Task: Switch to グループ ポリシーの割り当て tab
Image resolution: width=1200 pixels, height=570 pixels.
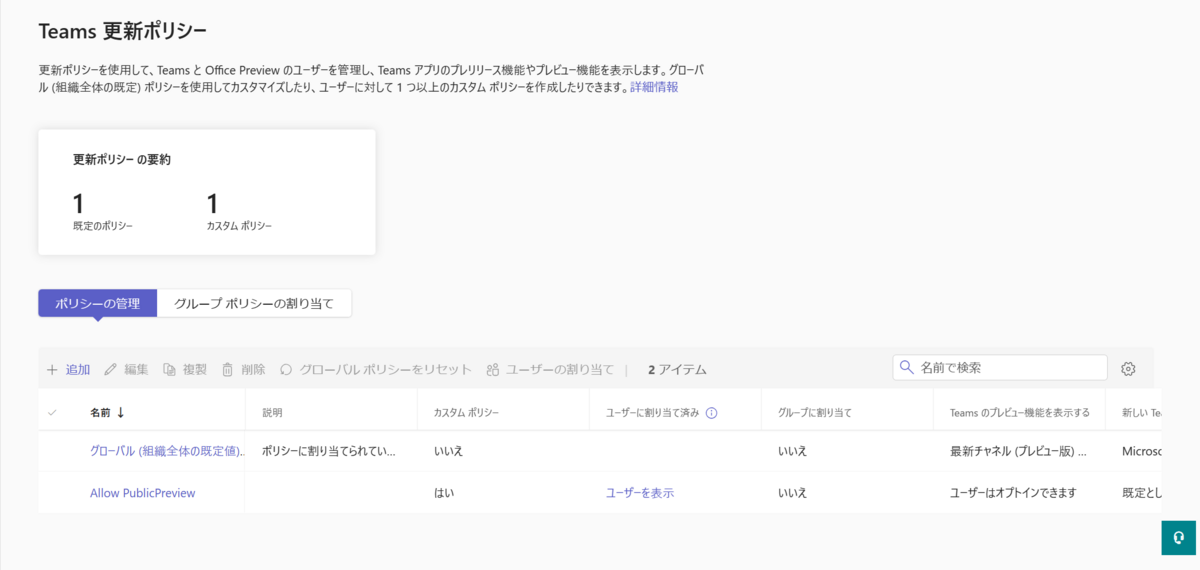Action: [254, 303]
